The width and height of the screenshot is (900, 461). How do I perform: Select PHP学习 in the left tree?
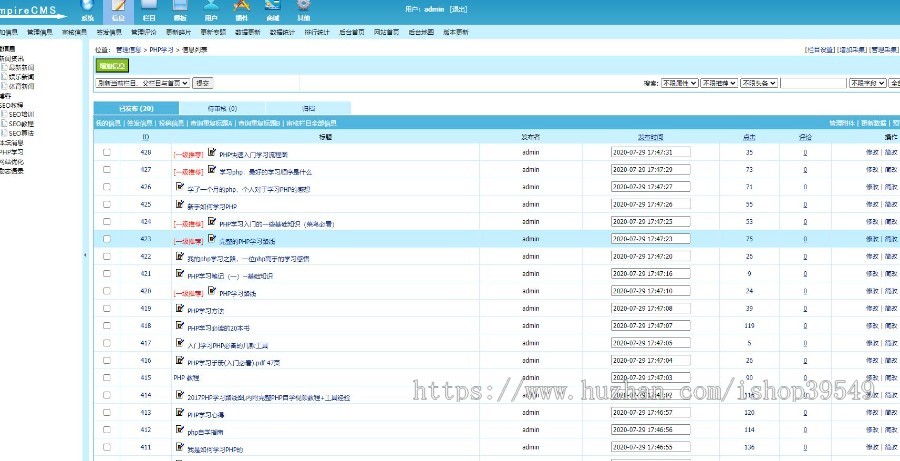[x=11, y=152]
